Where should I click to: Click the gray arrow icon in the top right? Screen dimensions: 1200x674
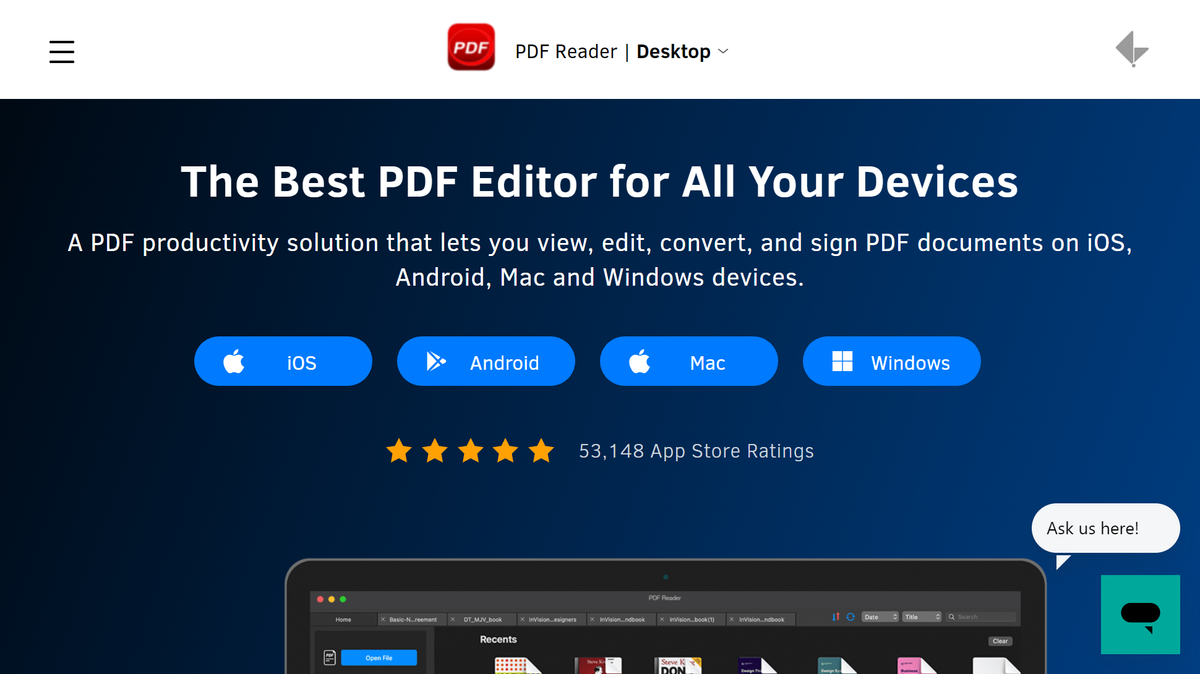(1131, 47)
